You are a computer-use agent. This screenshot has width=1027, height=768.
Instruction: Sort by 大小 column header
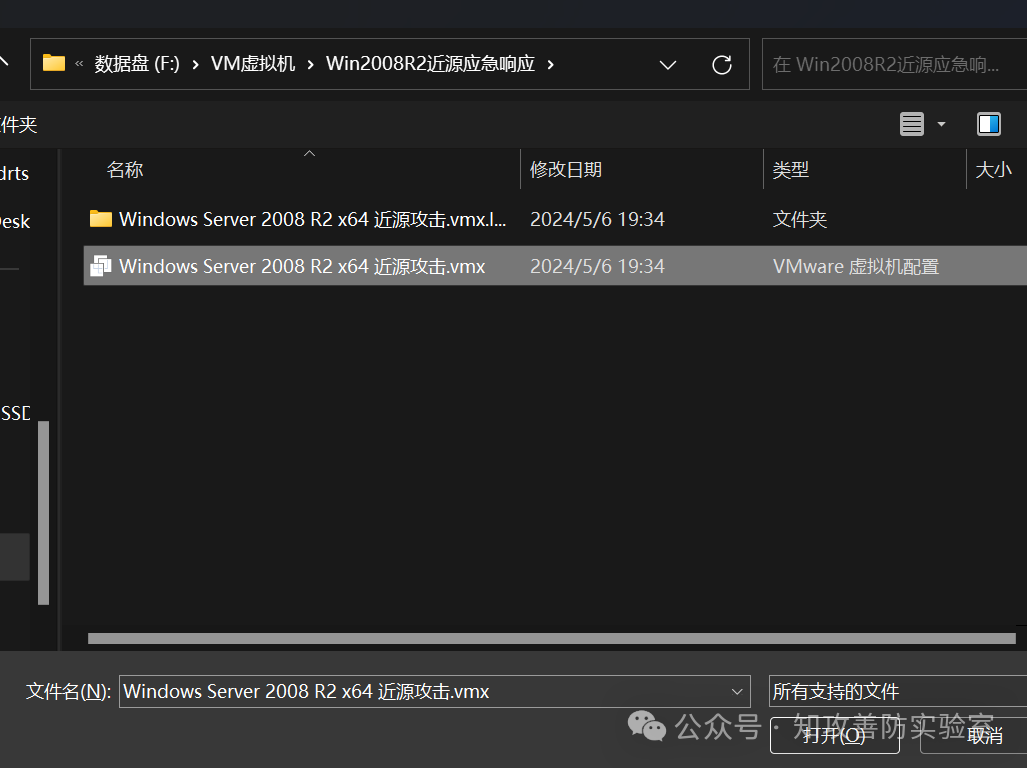point(993,170)
